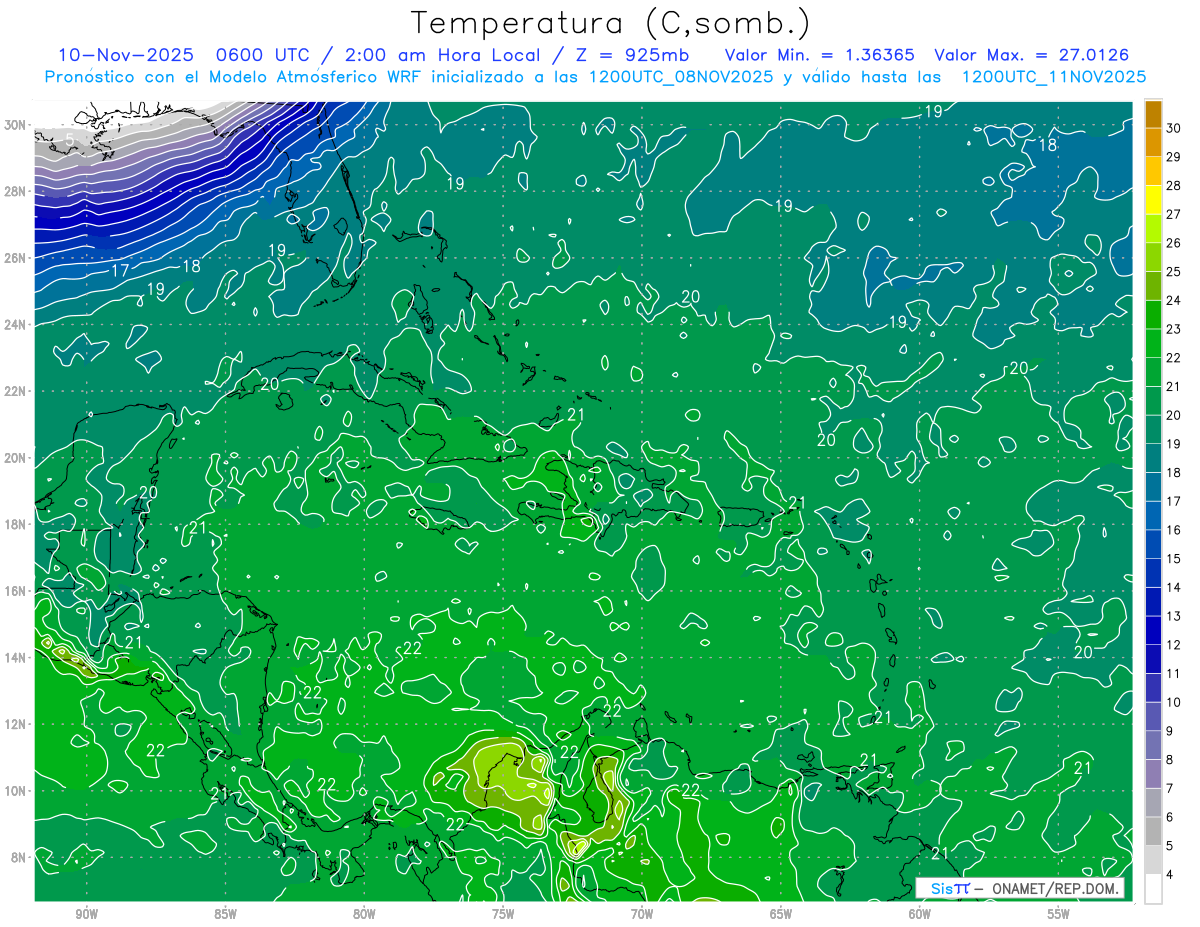Click the "17" contour label on the map
Viewport: 1200px width, 927px height.
(x=120, y=270)
